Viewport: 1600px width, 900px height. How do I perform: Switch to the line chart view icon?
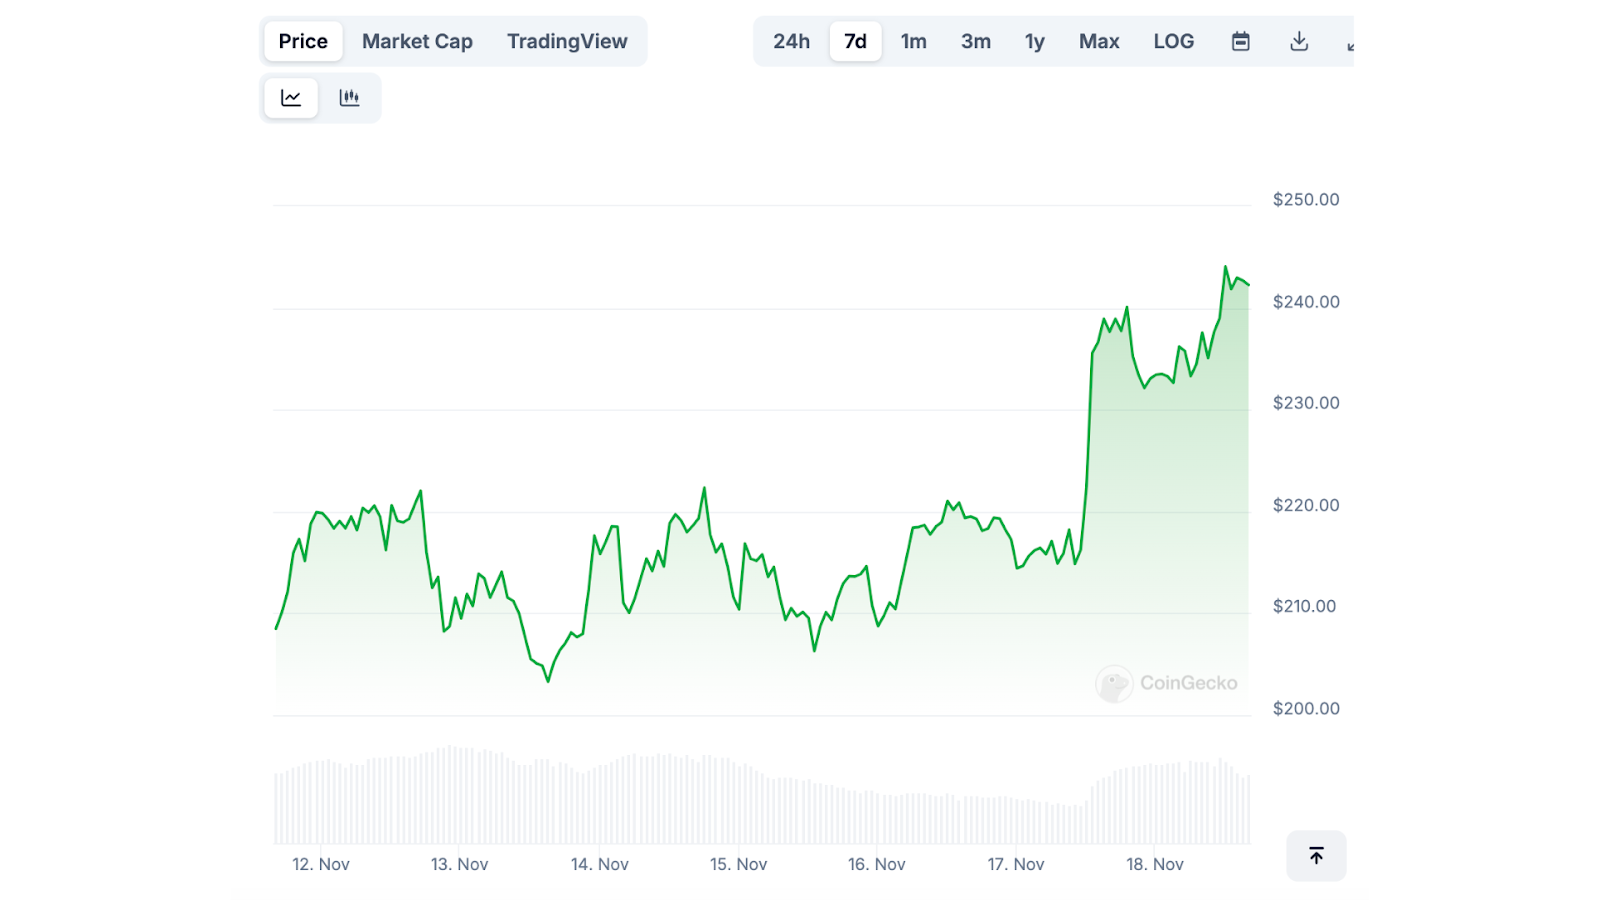pyautogui.click(x=291, y=98)
